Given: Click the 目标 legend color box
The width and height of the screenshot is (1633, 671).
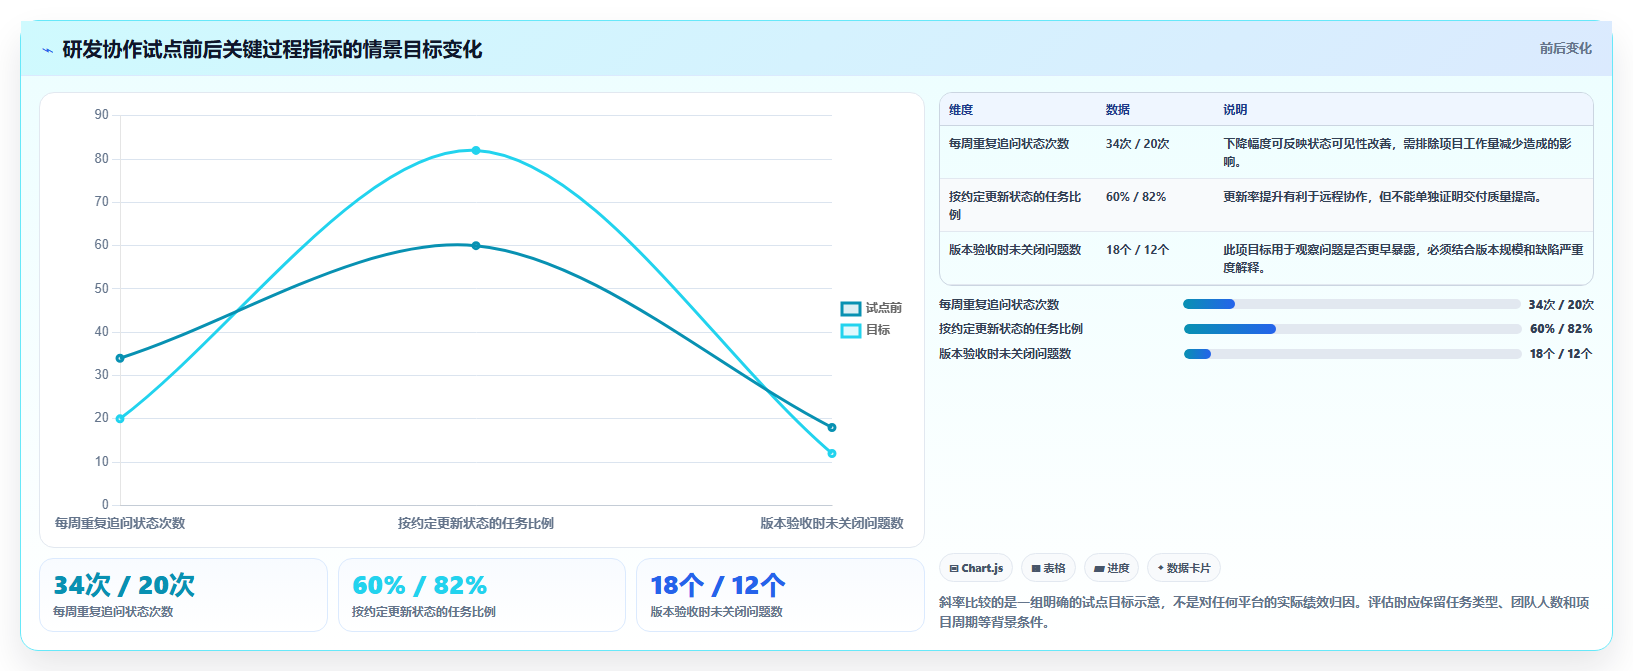Looking at the screenshot, I should tap(851, 330).
